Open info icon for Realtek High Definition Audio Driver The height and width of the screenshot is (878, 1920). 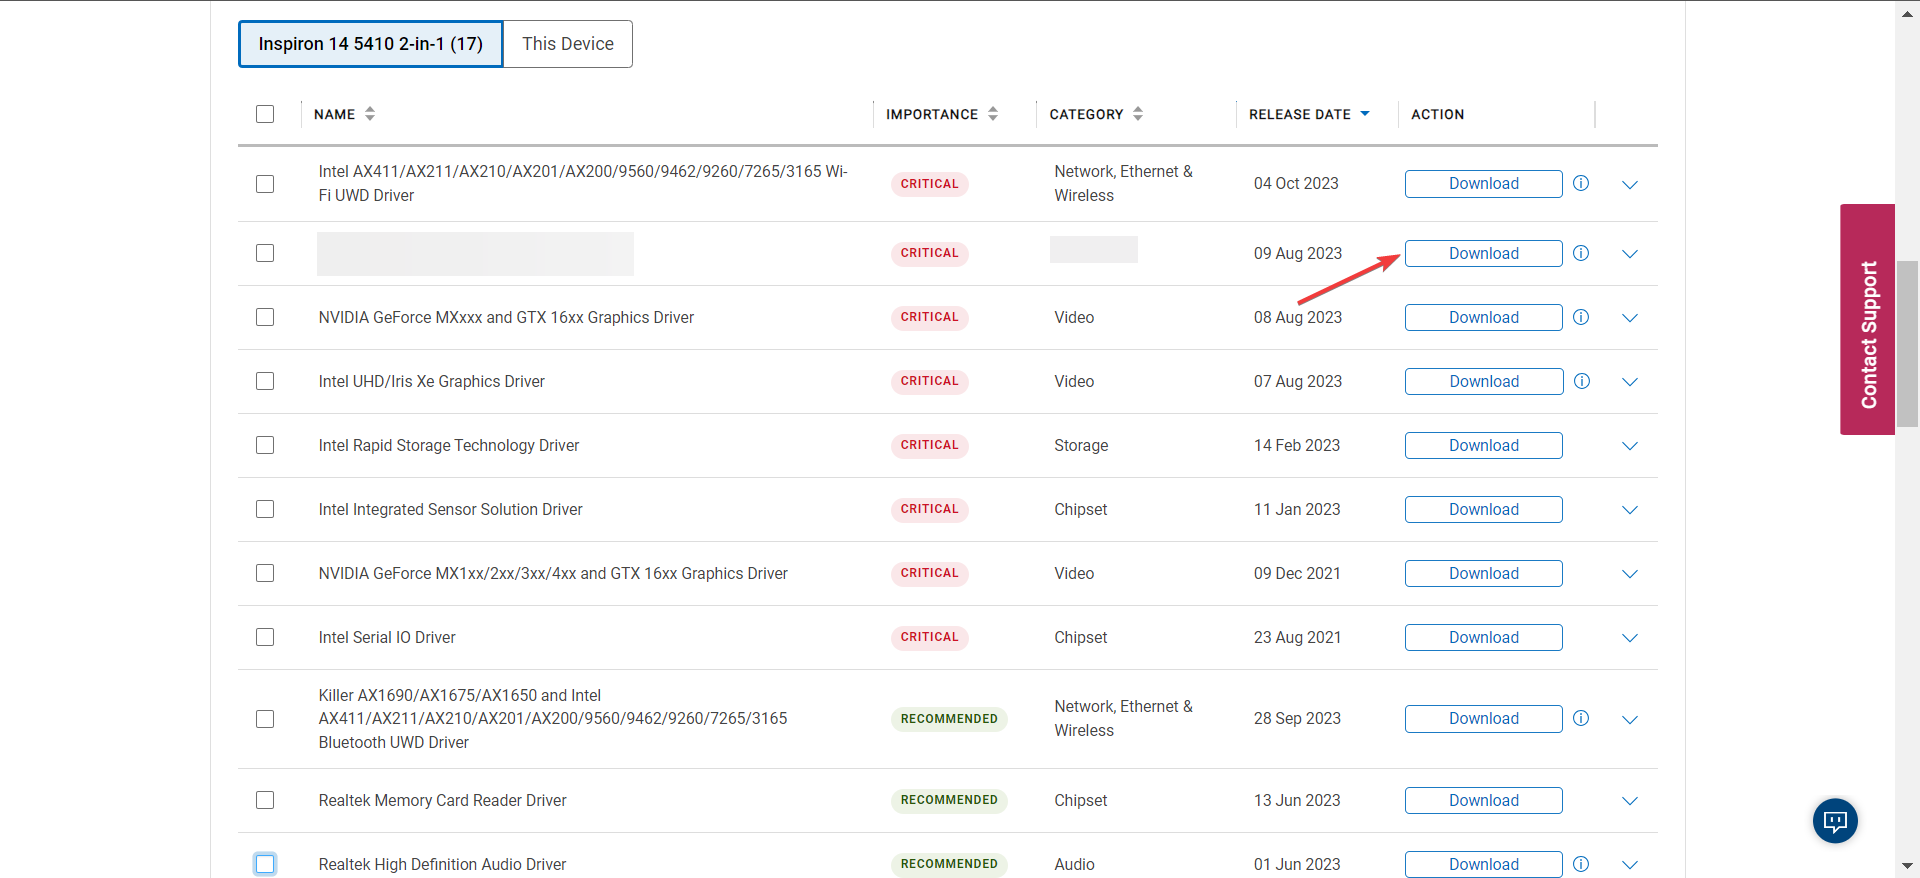tap(1581, 864)
